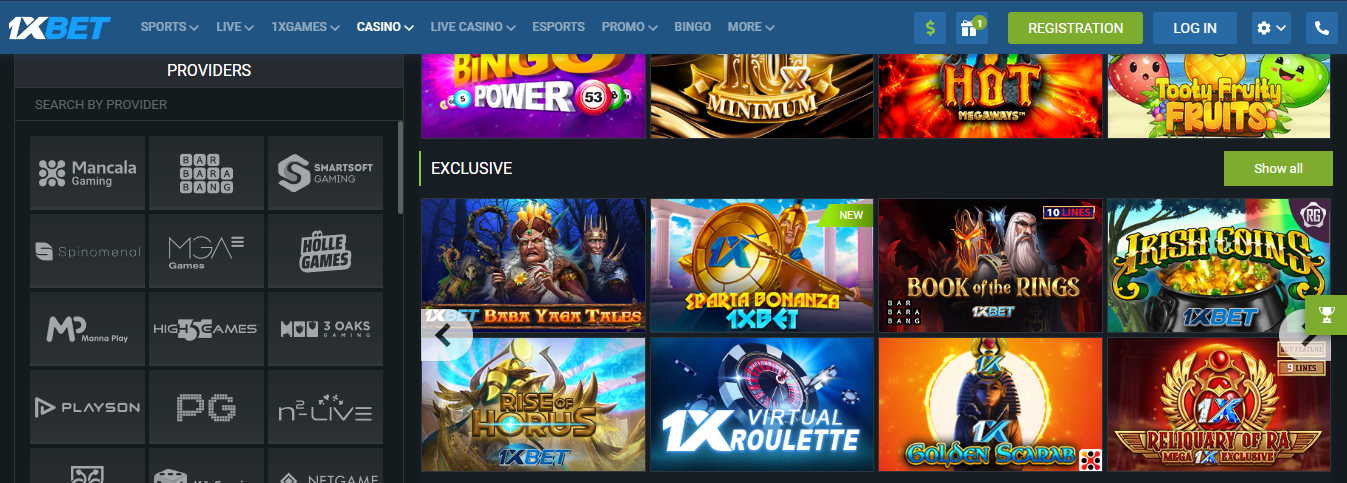
Task: Click the Search by provider field
Action: click(x=208, y=104)
